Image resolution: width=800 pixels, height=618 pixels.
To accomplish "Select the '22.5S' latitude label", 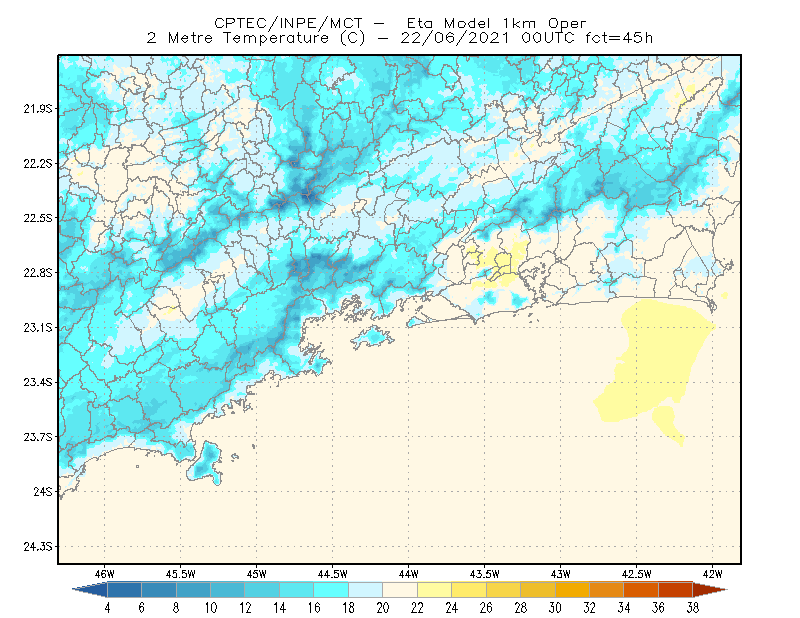I will 38,218.
